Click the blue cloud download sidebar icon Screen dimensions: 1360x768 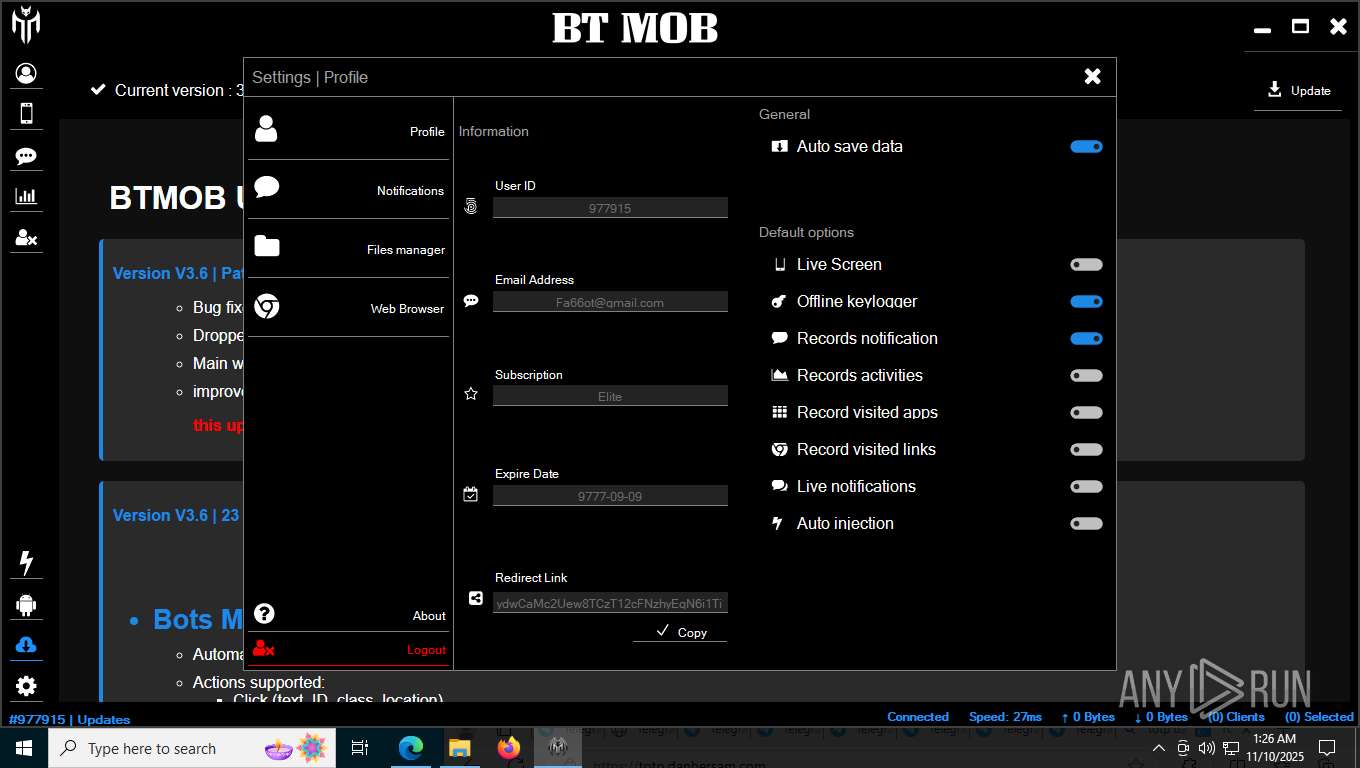coord(26,645)
